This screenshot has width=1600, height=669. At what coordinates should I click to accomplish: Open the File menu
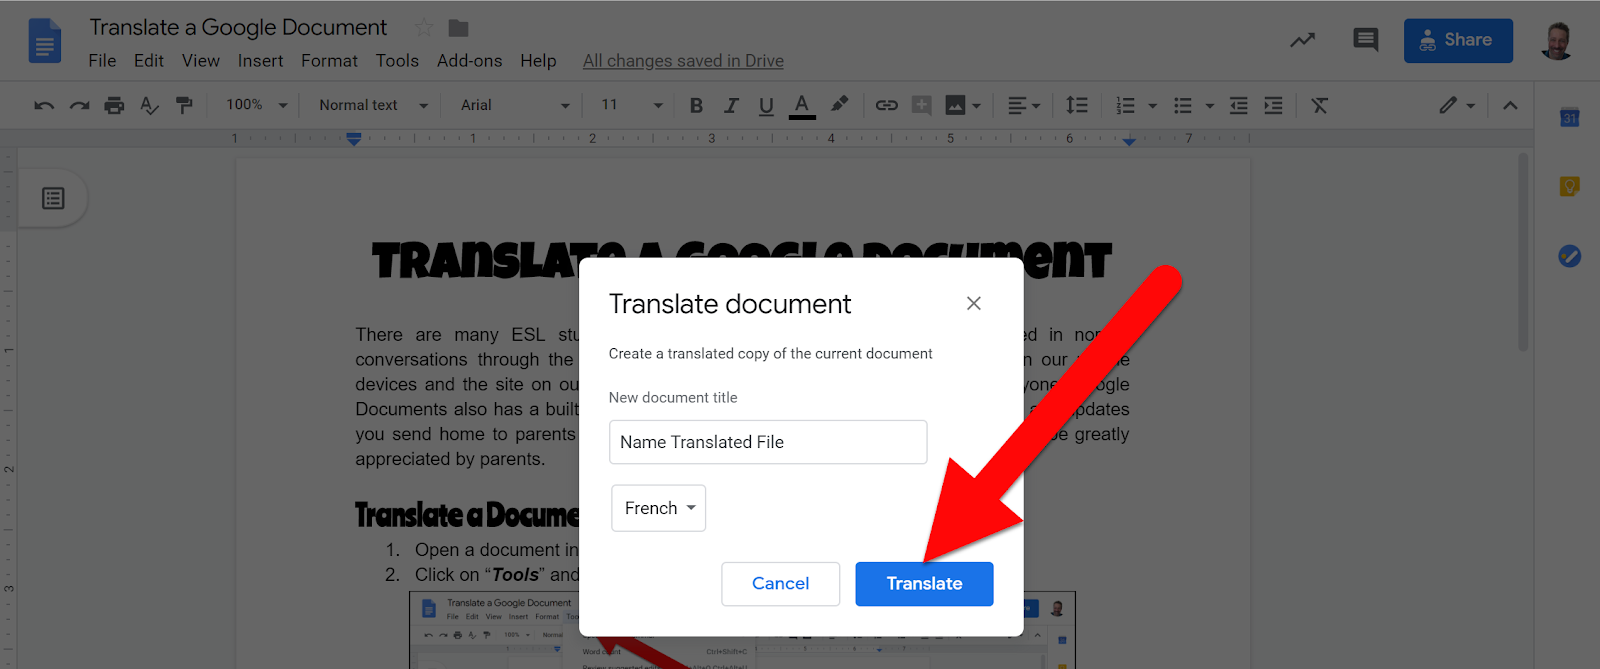tap(102, 61)
